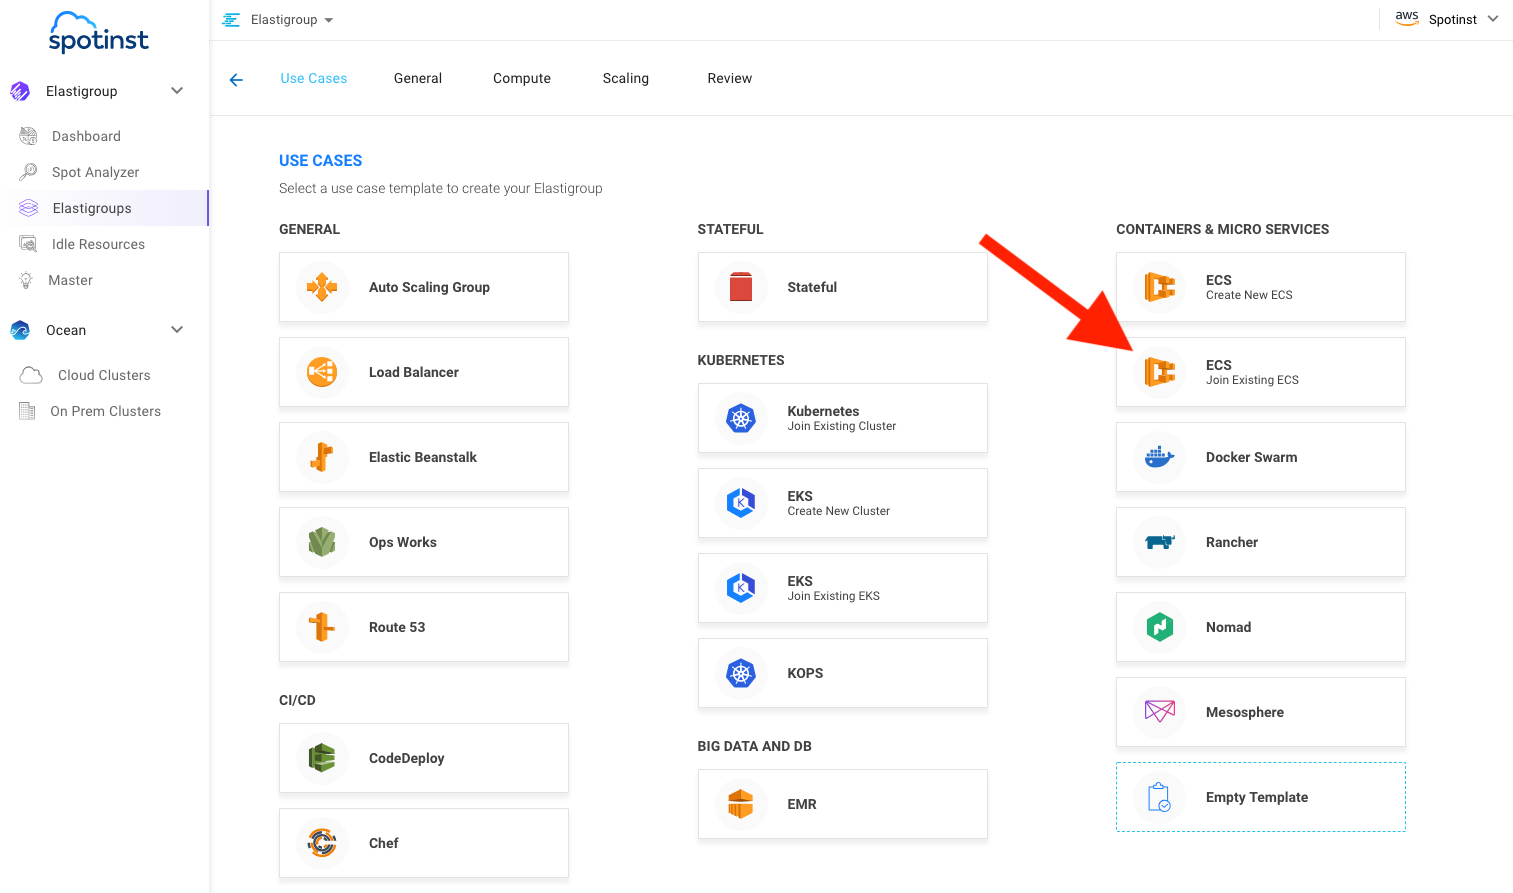Click the Rancher cow icon
Image resolution: width=1513 pixels, height=893 pixels.
tap(1159, 542)
